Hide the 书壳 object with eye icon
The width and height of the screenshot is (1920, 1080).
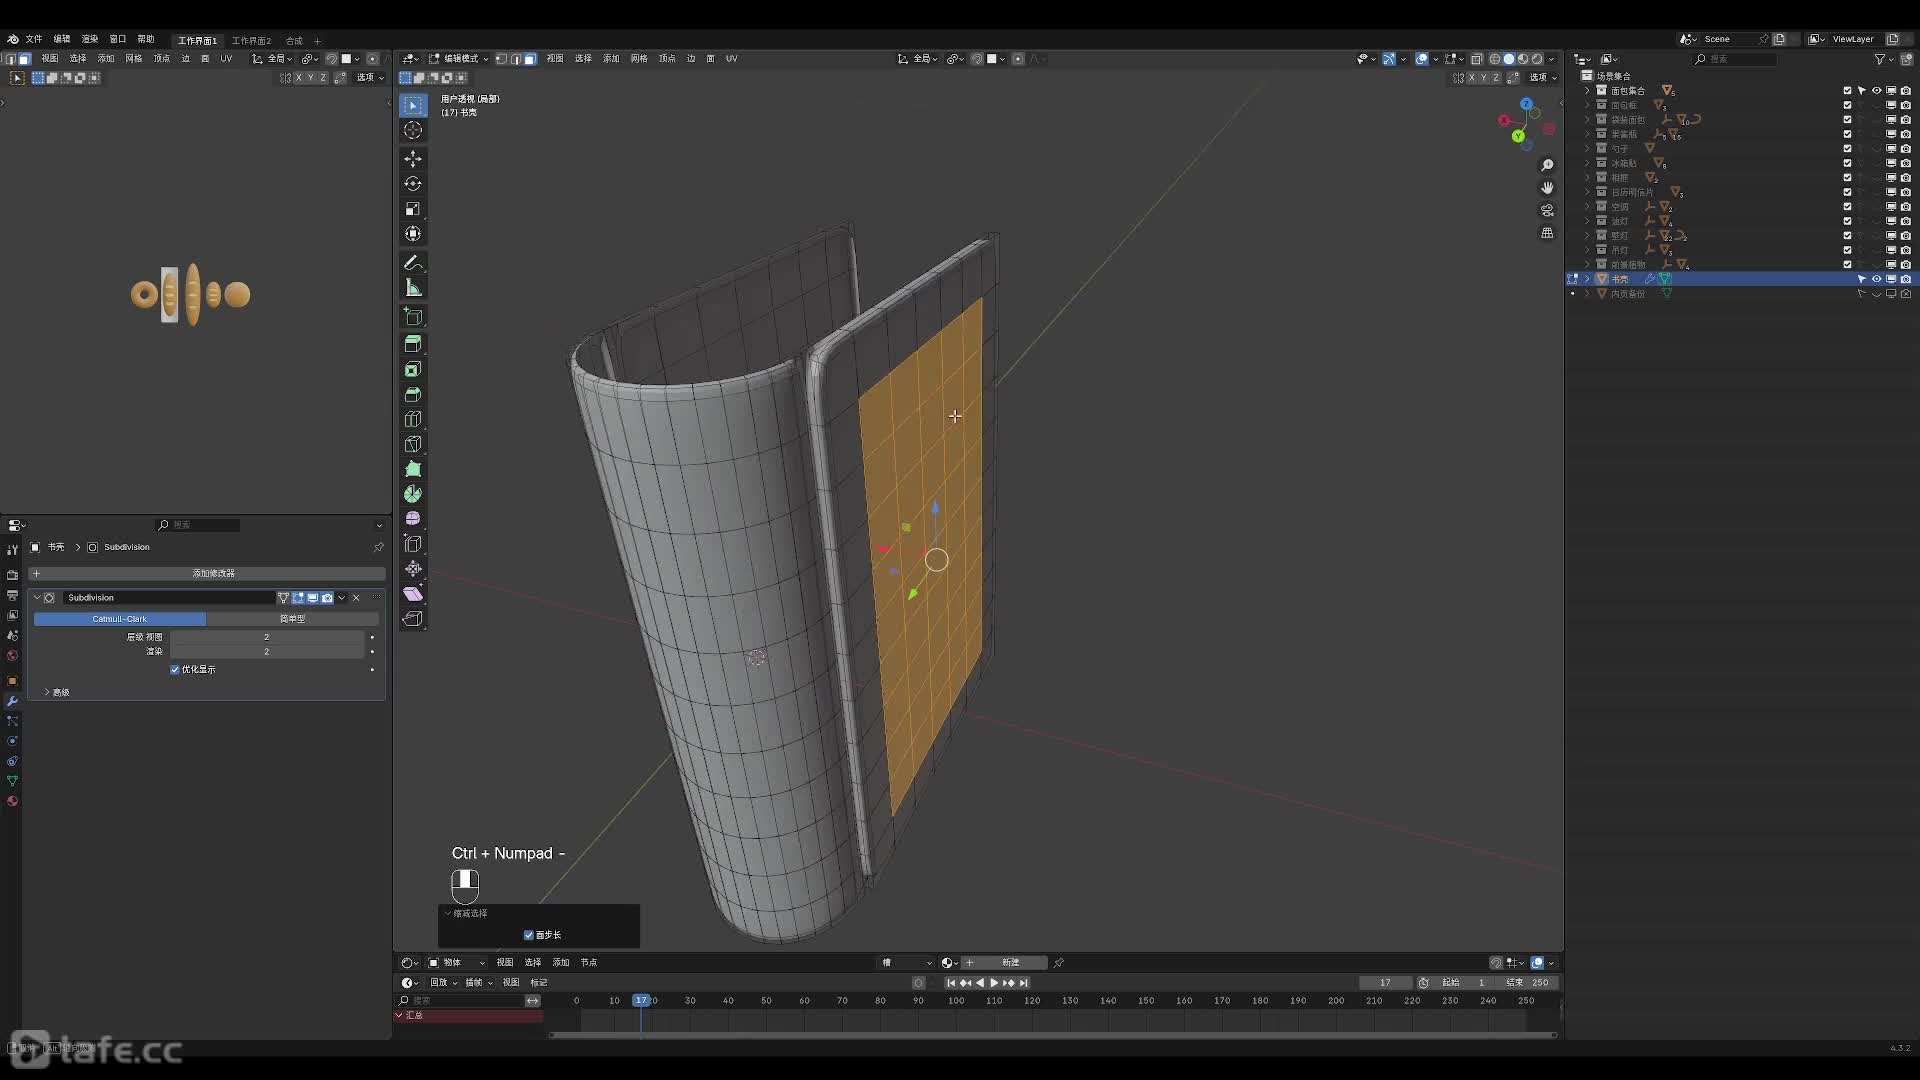[1876, 279]
